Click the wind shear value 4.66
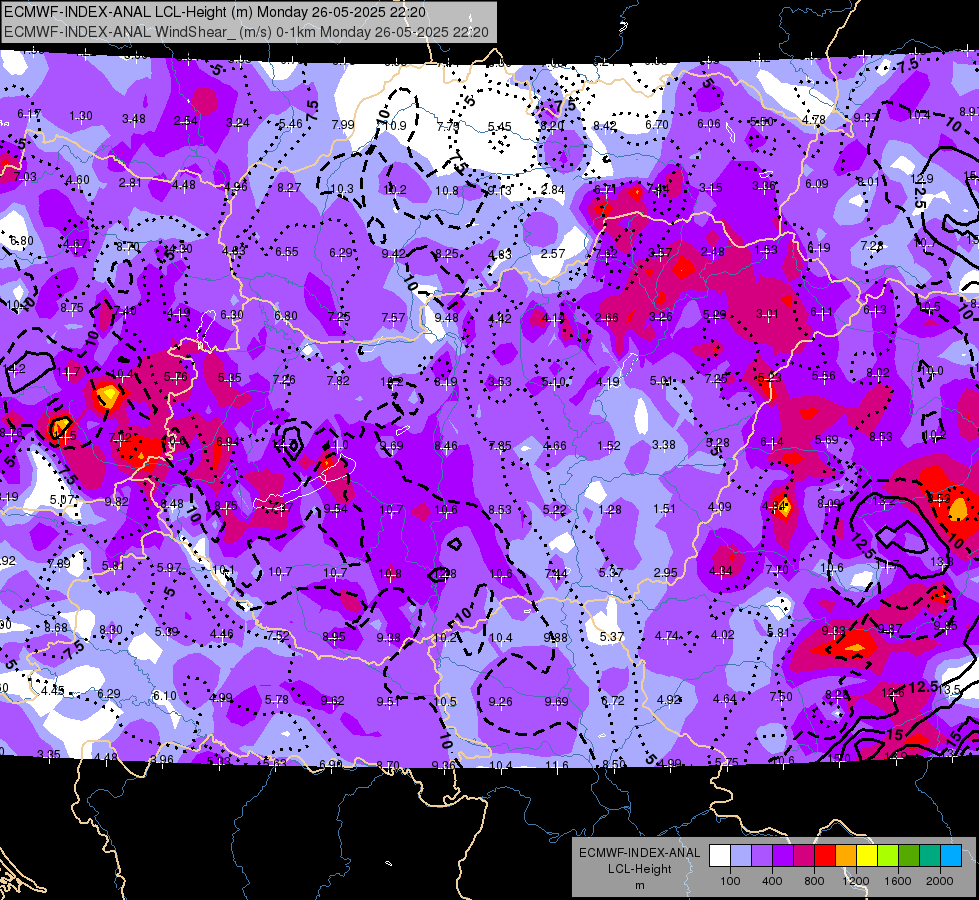 554,445
